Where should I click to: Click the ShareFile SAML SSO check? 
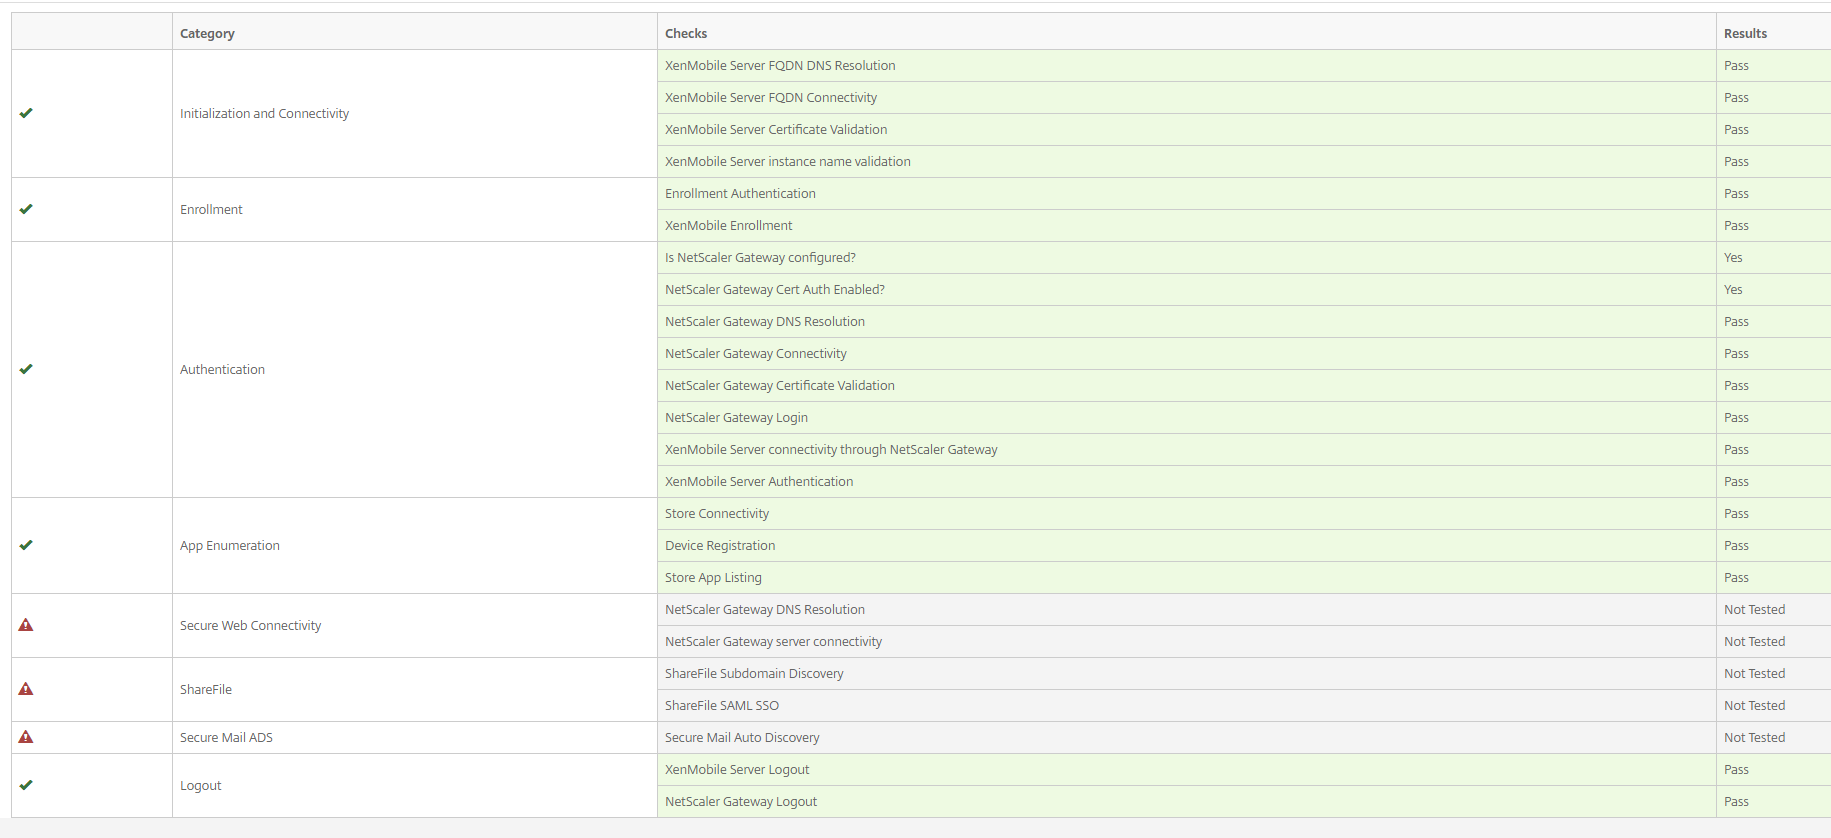point(722,706)
